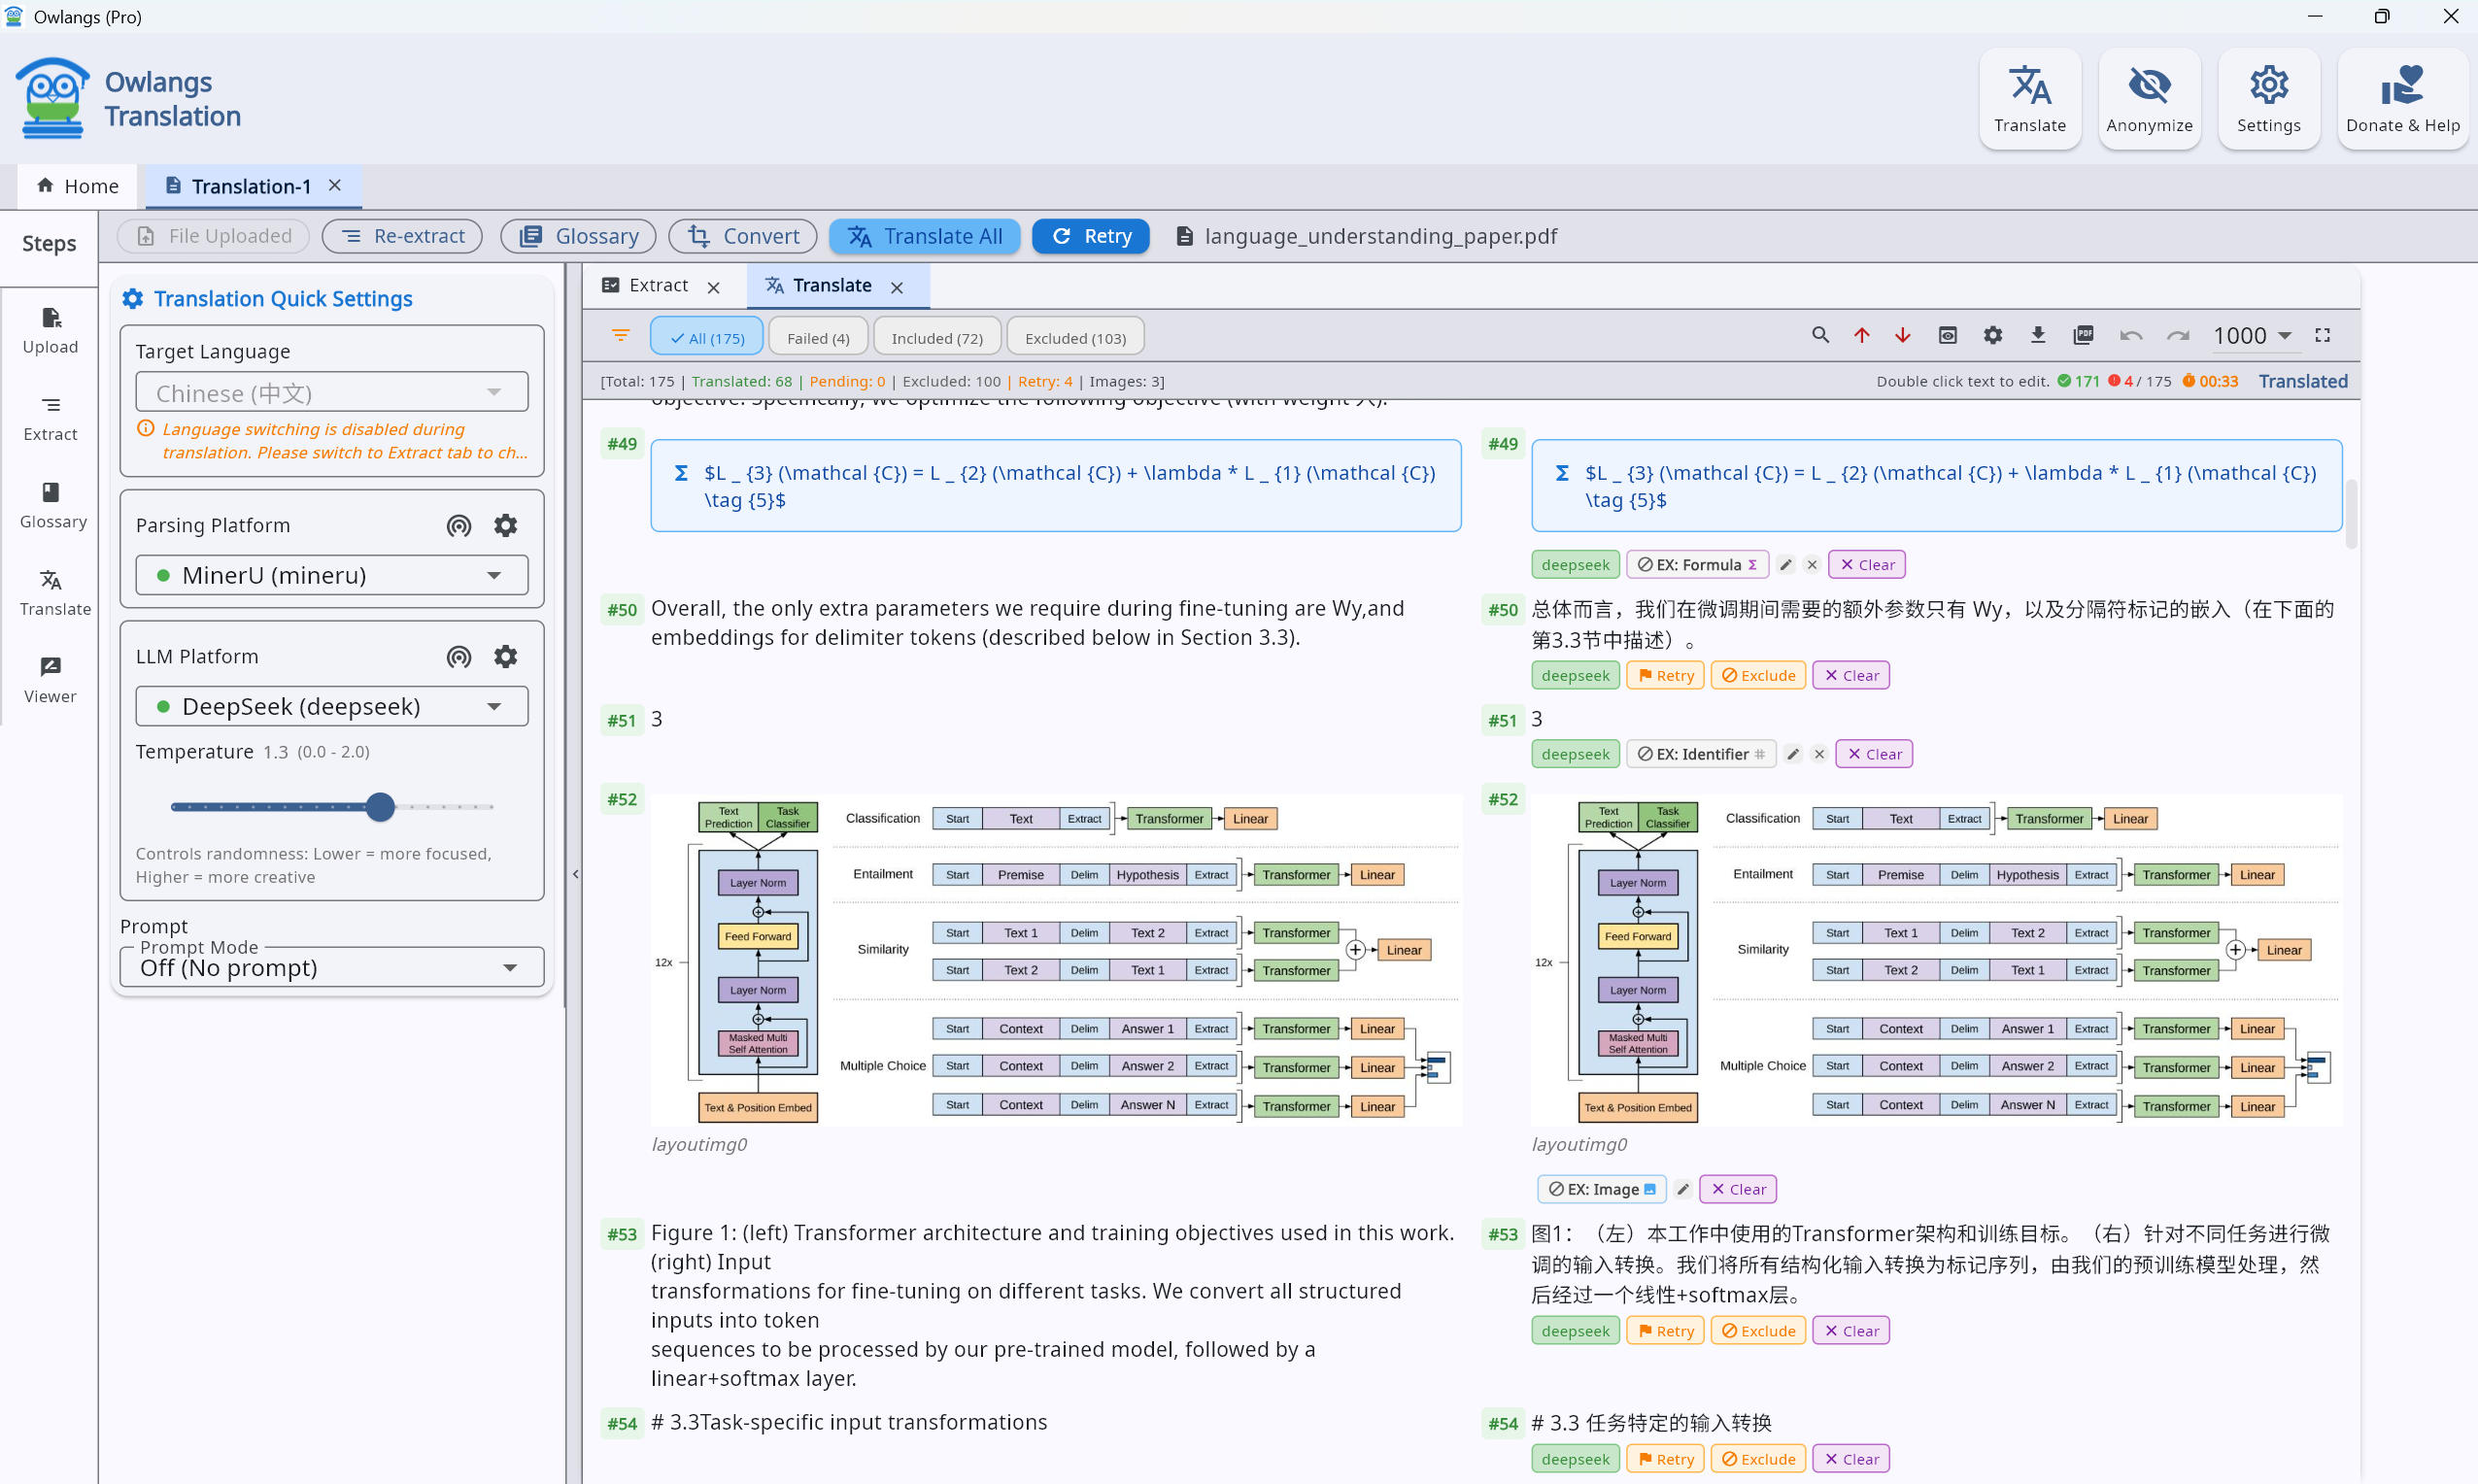This screenshot has width=2478, height=1484.
Task: Adjust the Temperature slider handle
Action: click(380, 806)
